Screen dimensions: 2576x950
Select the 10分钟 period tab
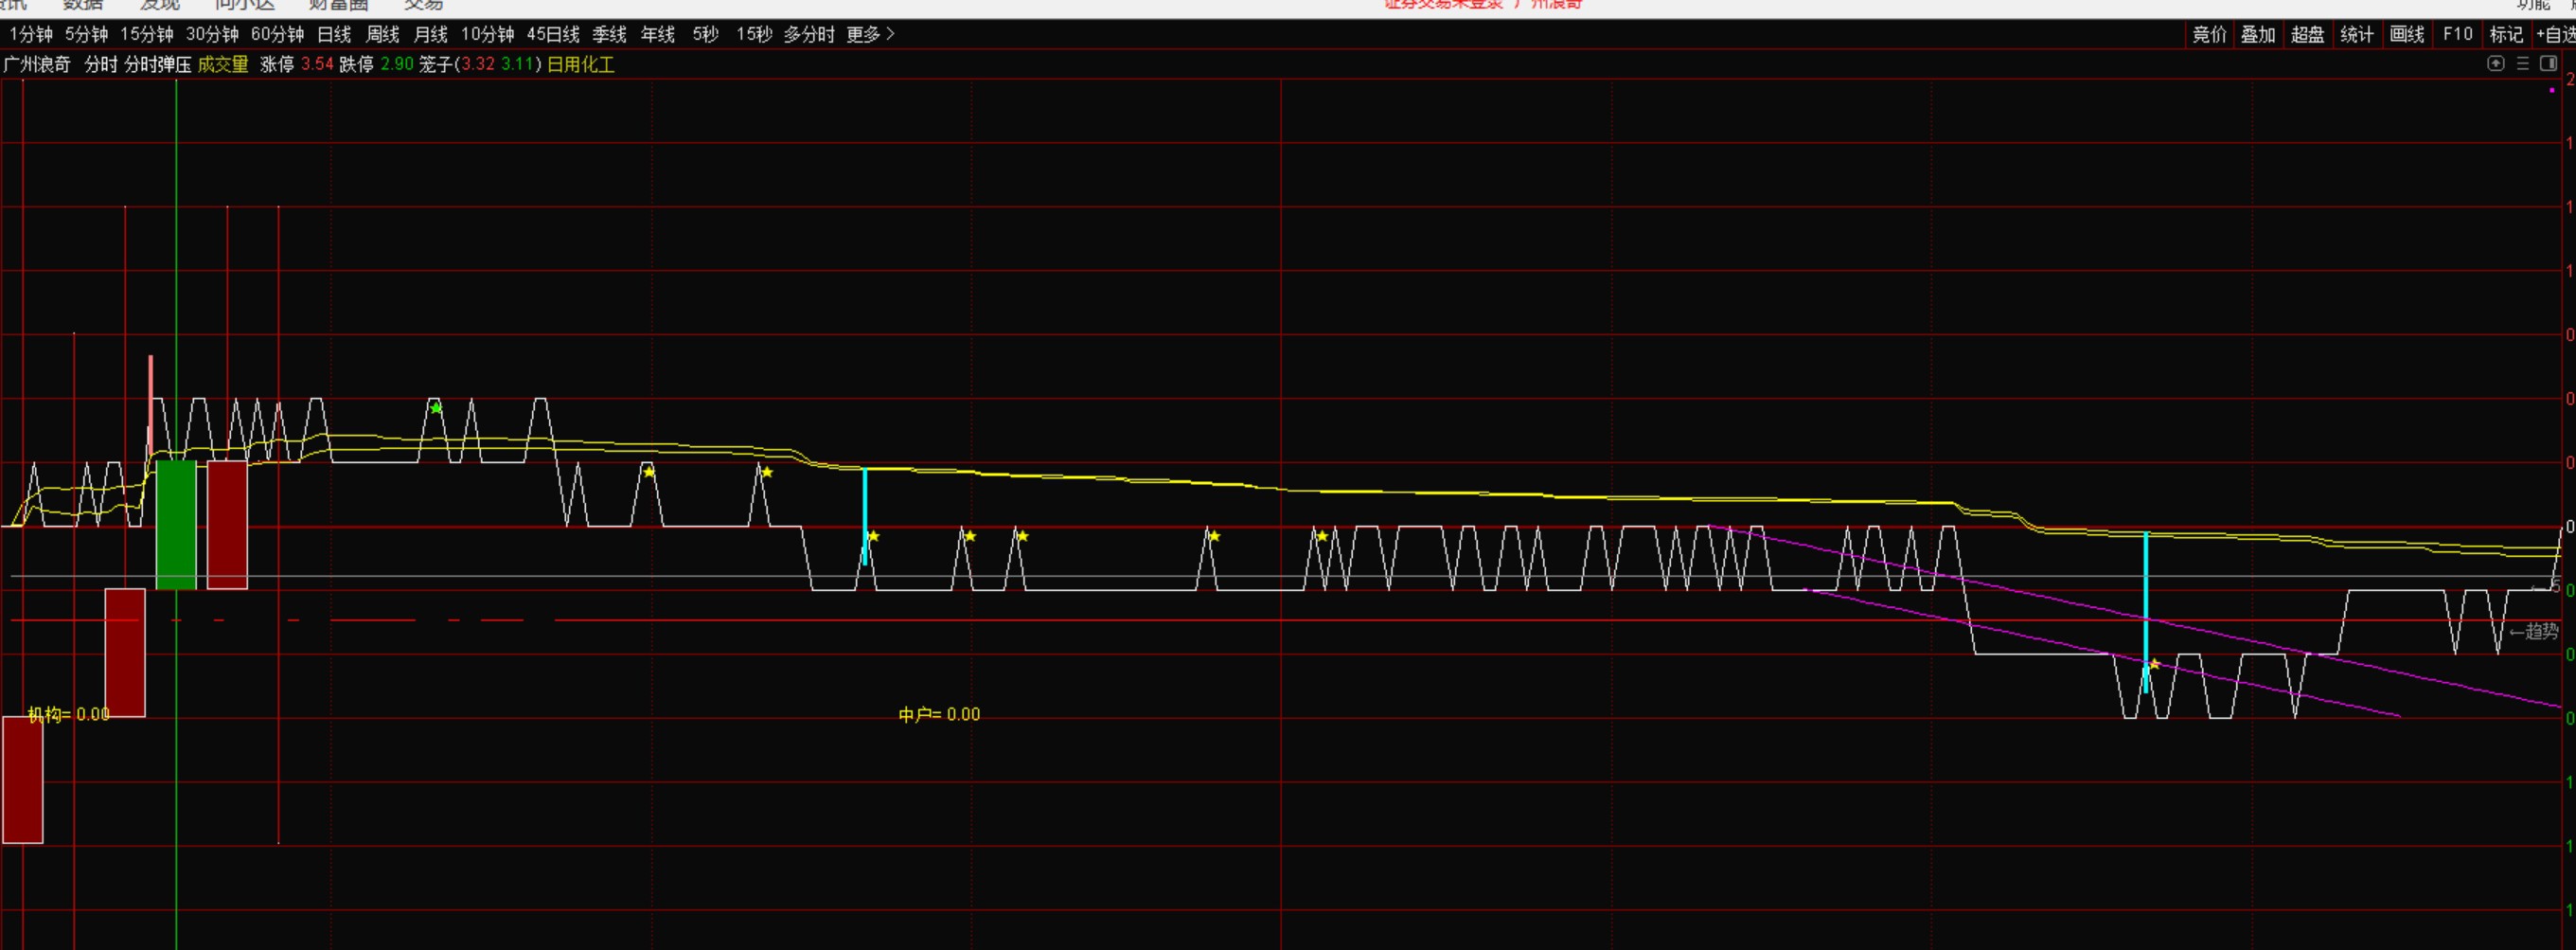487,35
